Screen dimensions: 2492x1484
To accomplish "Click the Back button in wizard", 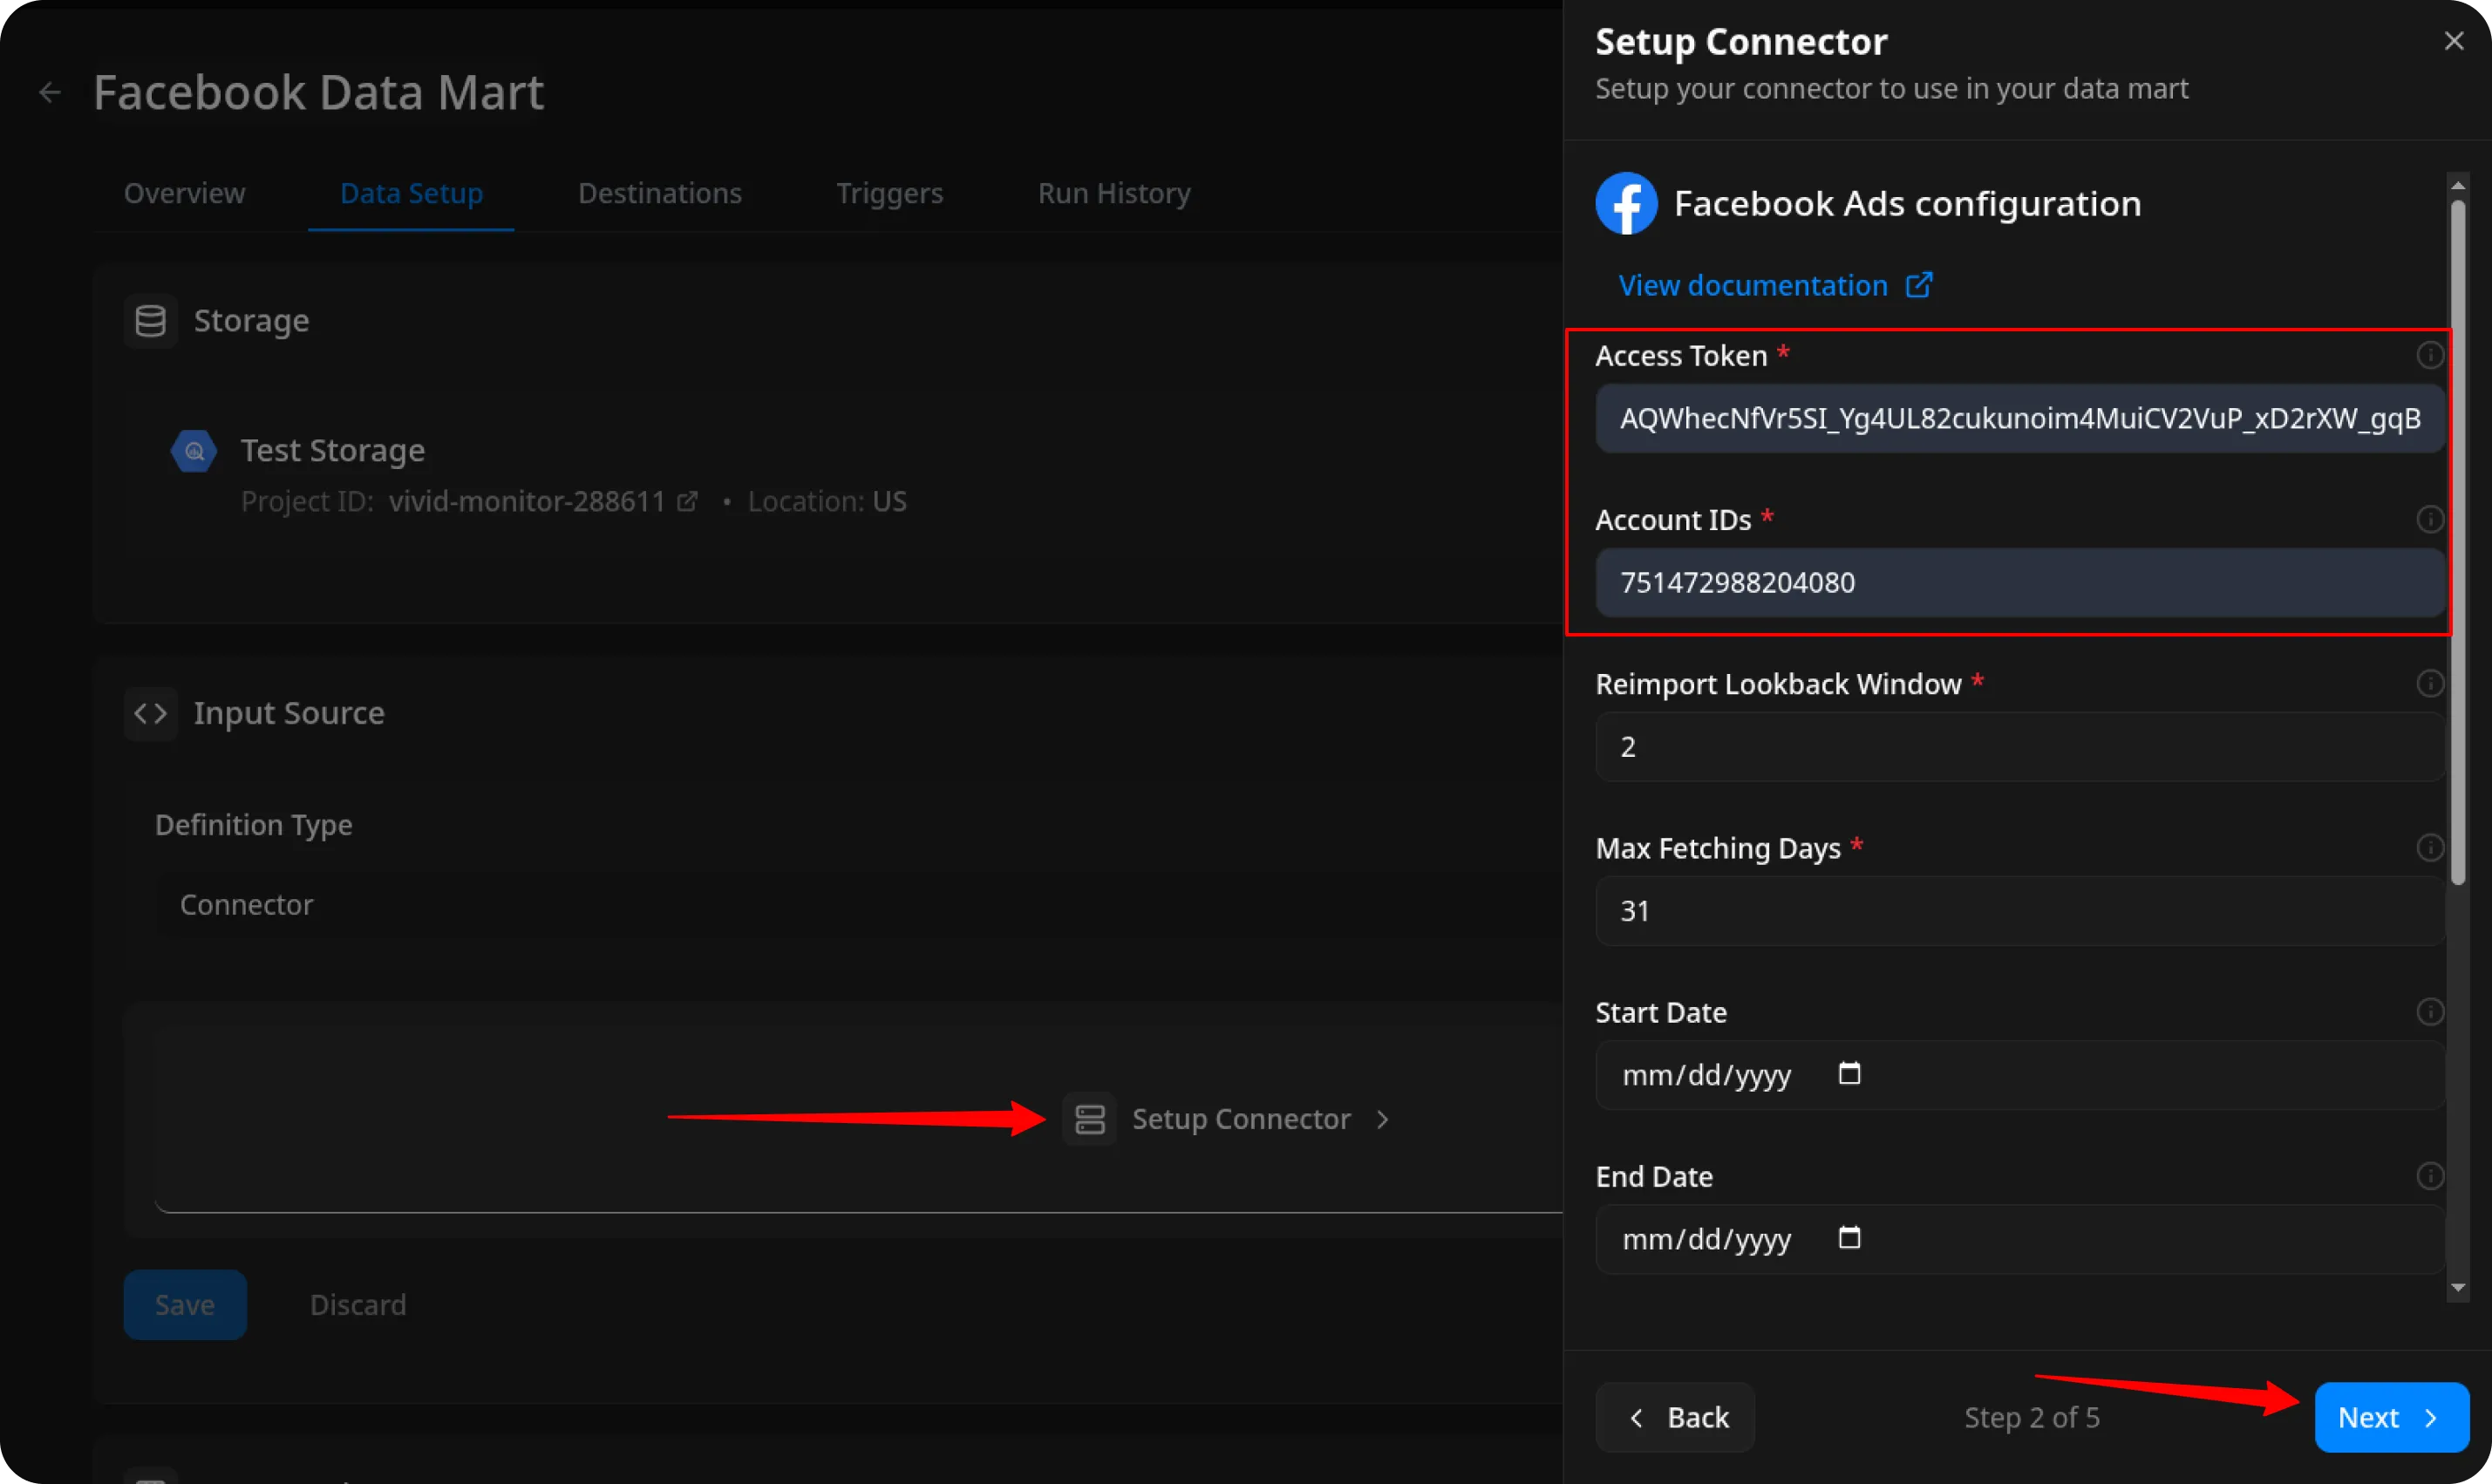I will click(x=1675, y=1417).
